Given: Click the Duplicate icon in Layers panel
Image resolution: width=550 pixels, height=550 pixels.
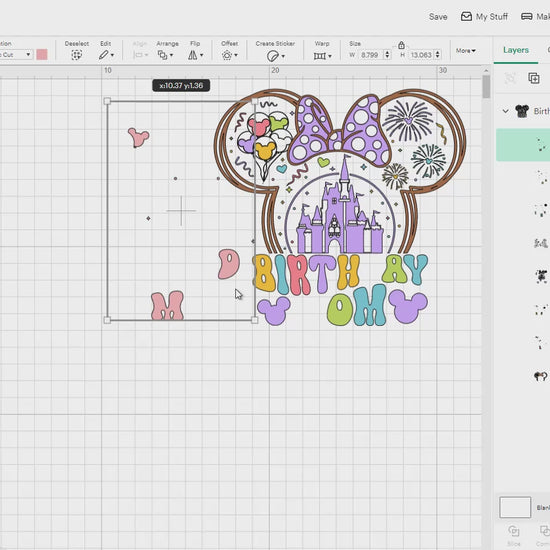Looking at the screenshot, I should 534,78.
